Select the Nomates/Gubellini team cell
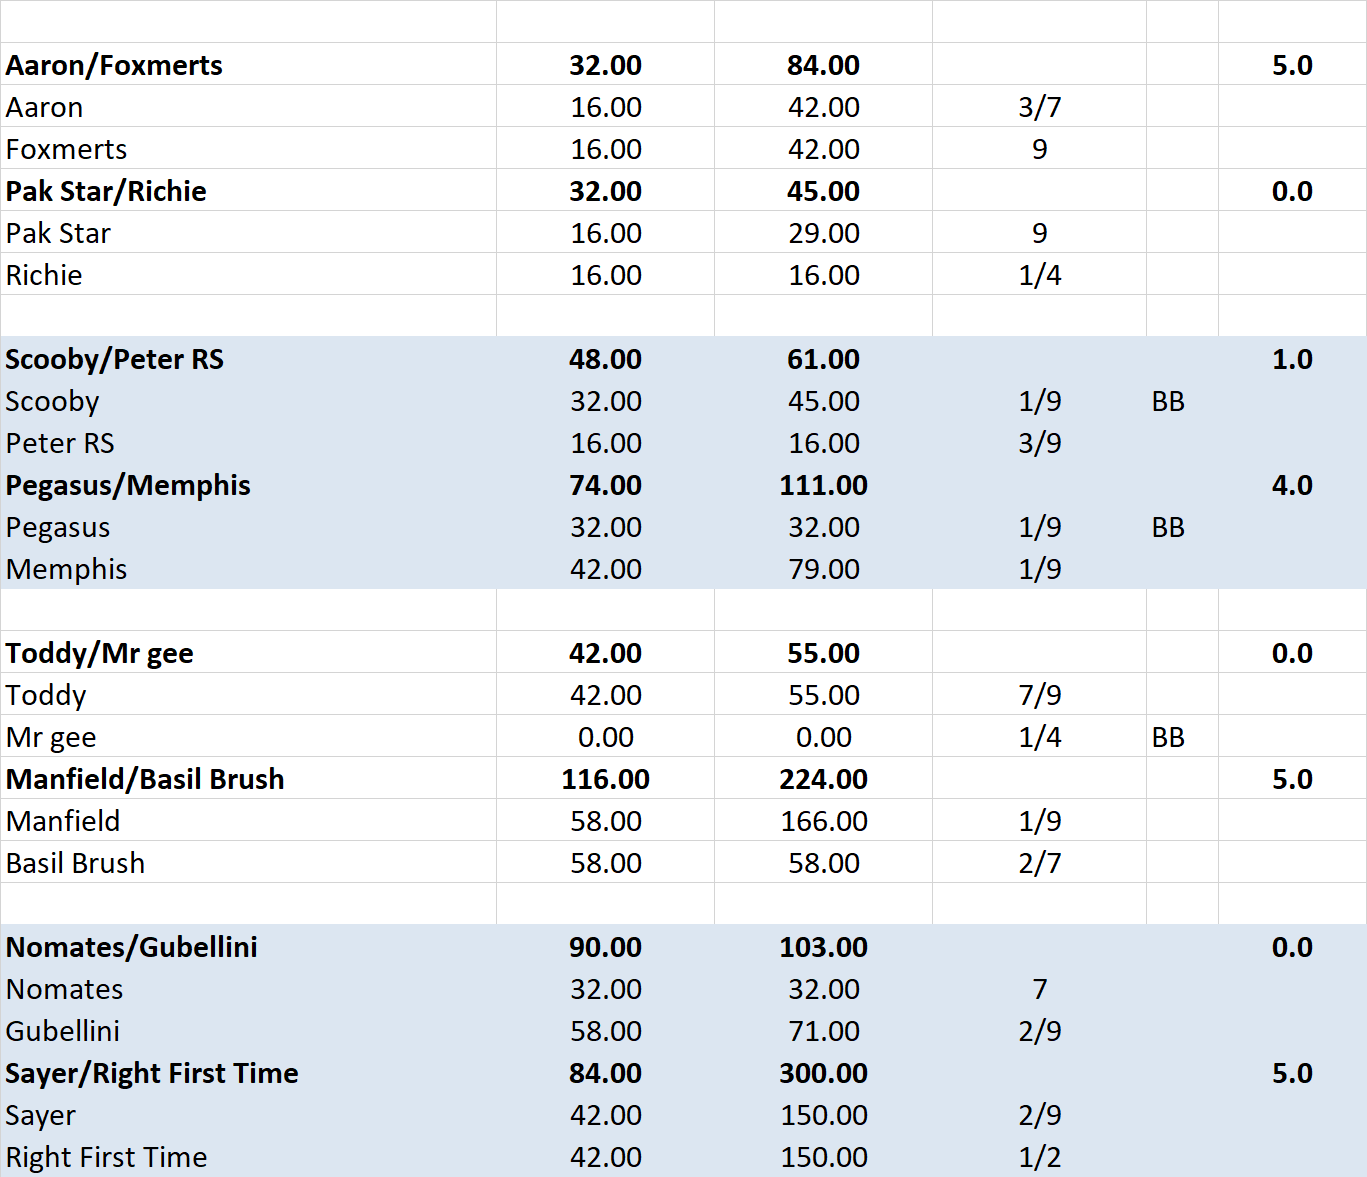Image resolution: width=1367 pixels, height=1177 pixels. point(132,947)
